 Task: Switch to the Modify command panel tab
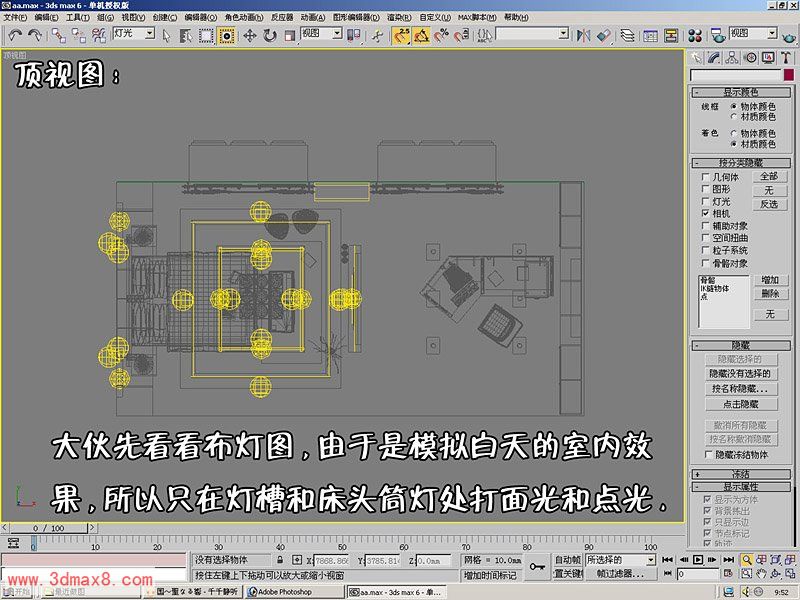click(x=714, y=58)
